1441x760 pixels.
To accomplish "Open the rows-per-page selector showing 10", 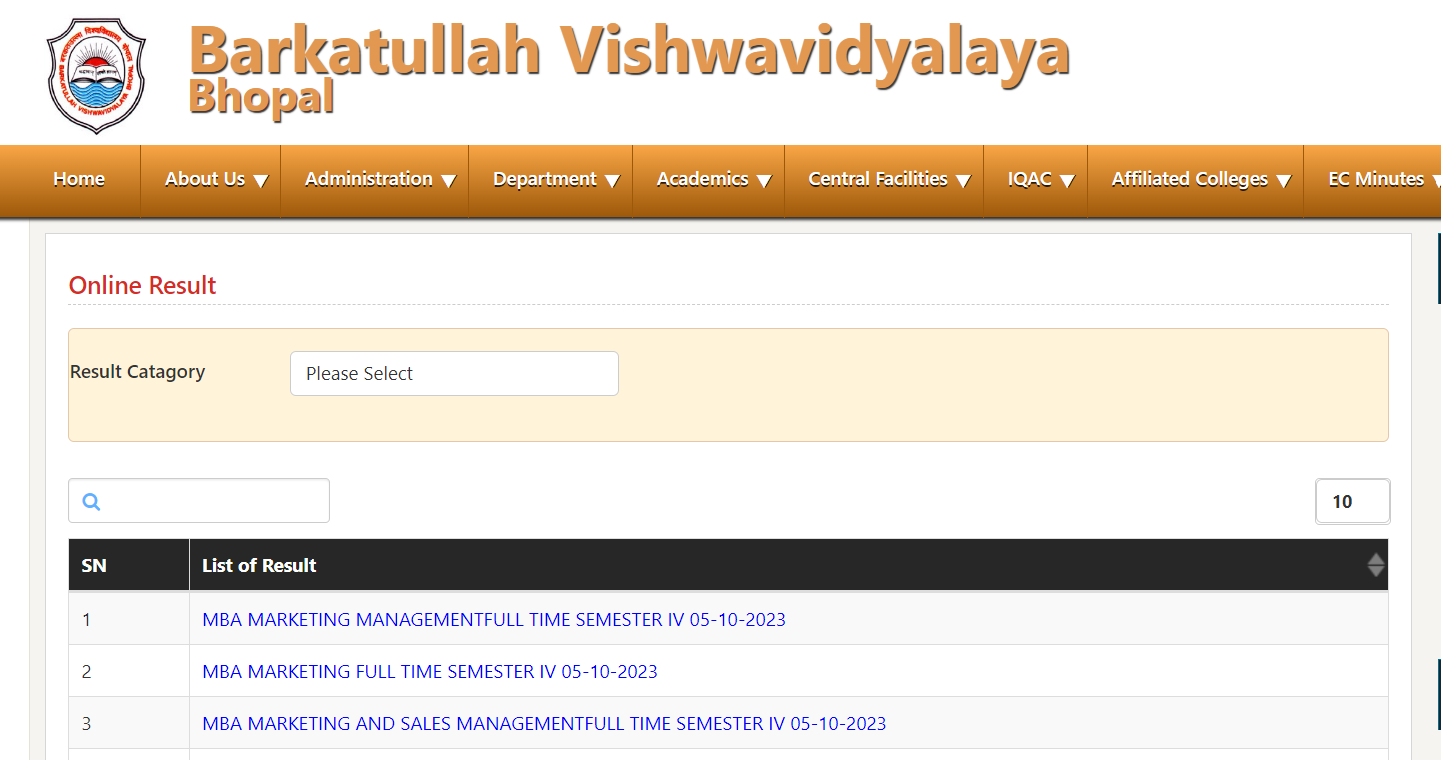I will (1352, 501).
